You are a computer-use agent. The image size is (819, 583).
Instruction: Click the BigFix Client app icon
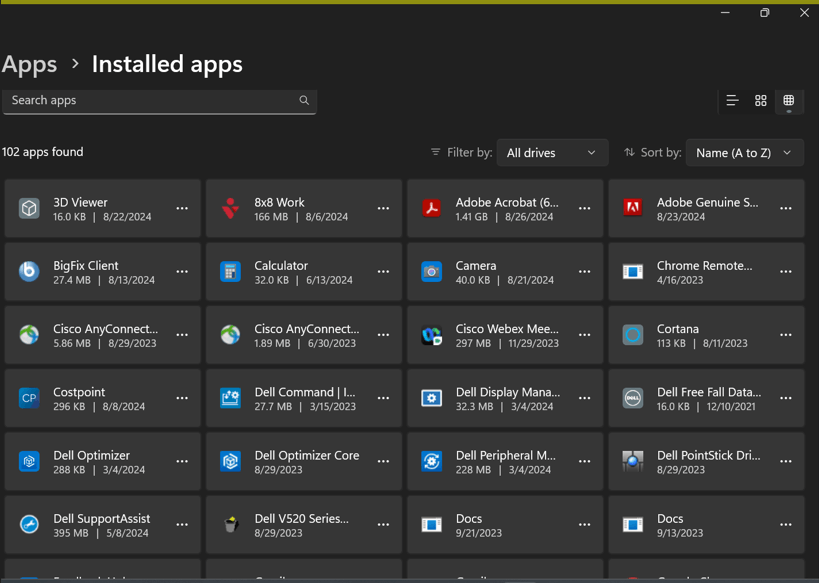(x=29, y=272)
